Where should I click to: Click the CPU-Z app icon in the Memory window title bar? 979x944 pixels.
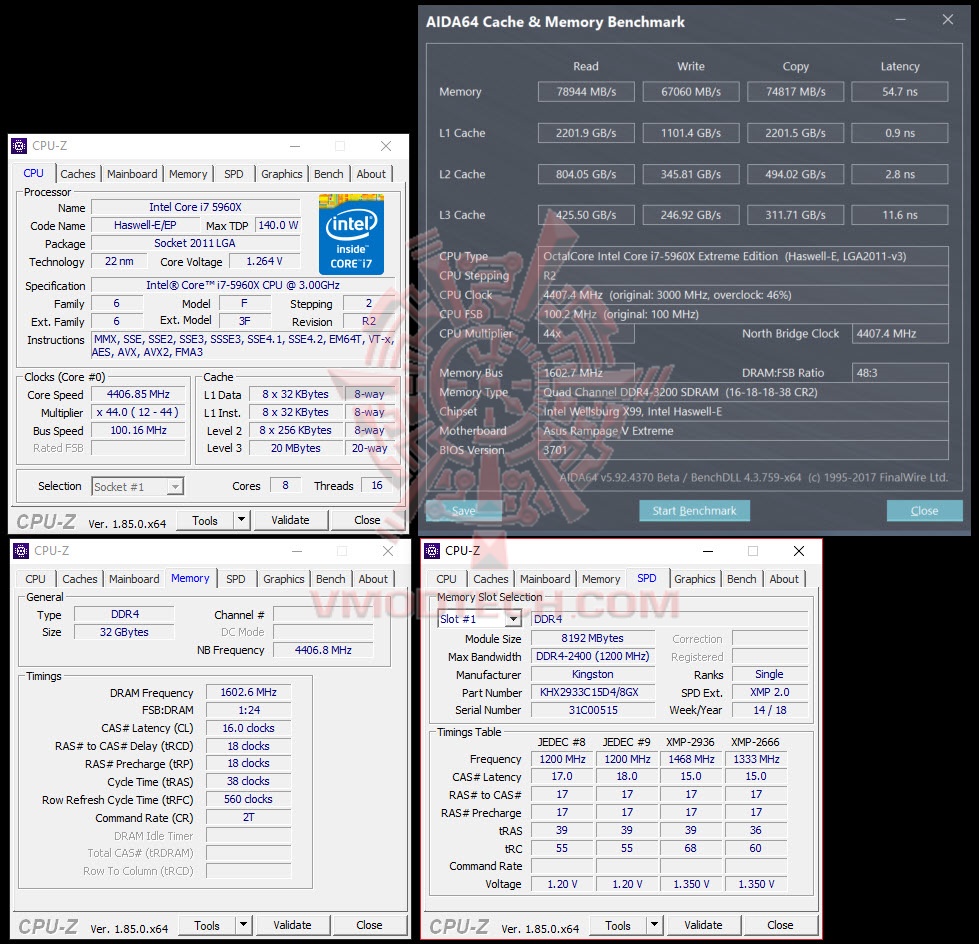point(21,551)
